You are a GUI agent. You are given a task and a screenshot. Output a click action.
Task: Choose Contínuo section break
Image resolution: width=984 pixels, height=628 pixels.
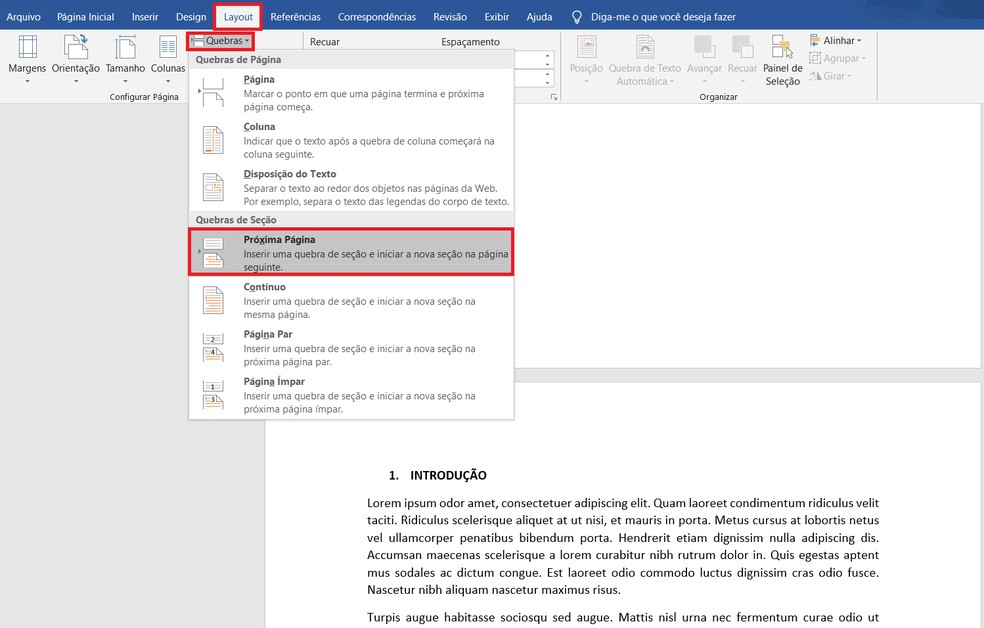[351, 300]
